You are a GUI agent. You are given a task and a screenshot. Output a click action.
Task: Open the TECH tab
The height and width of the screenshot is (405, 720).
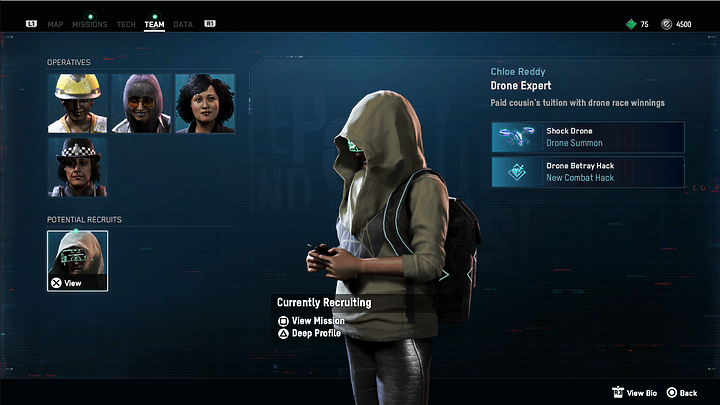[126, 24]
